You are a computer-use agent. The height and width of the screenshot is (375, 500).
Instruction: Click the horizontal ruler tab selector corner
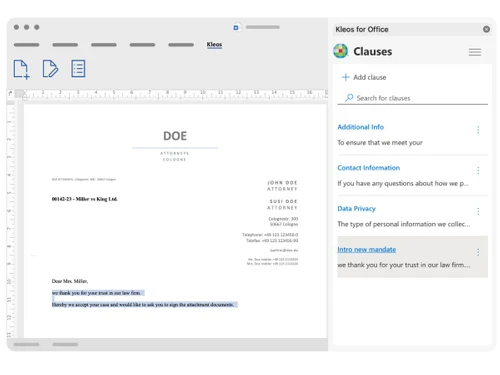(x=10, y=94)
